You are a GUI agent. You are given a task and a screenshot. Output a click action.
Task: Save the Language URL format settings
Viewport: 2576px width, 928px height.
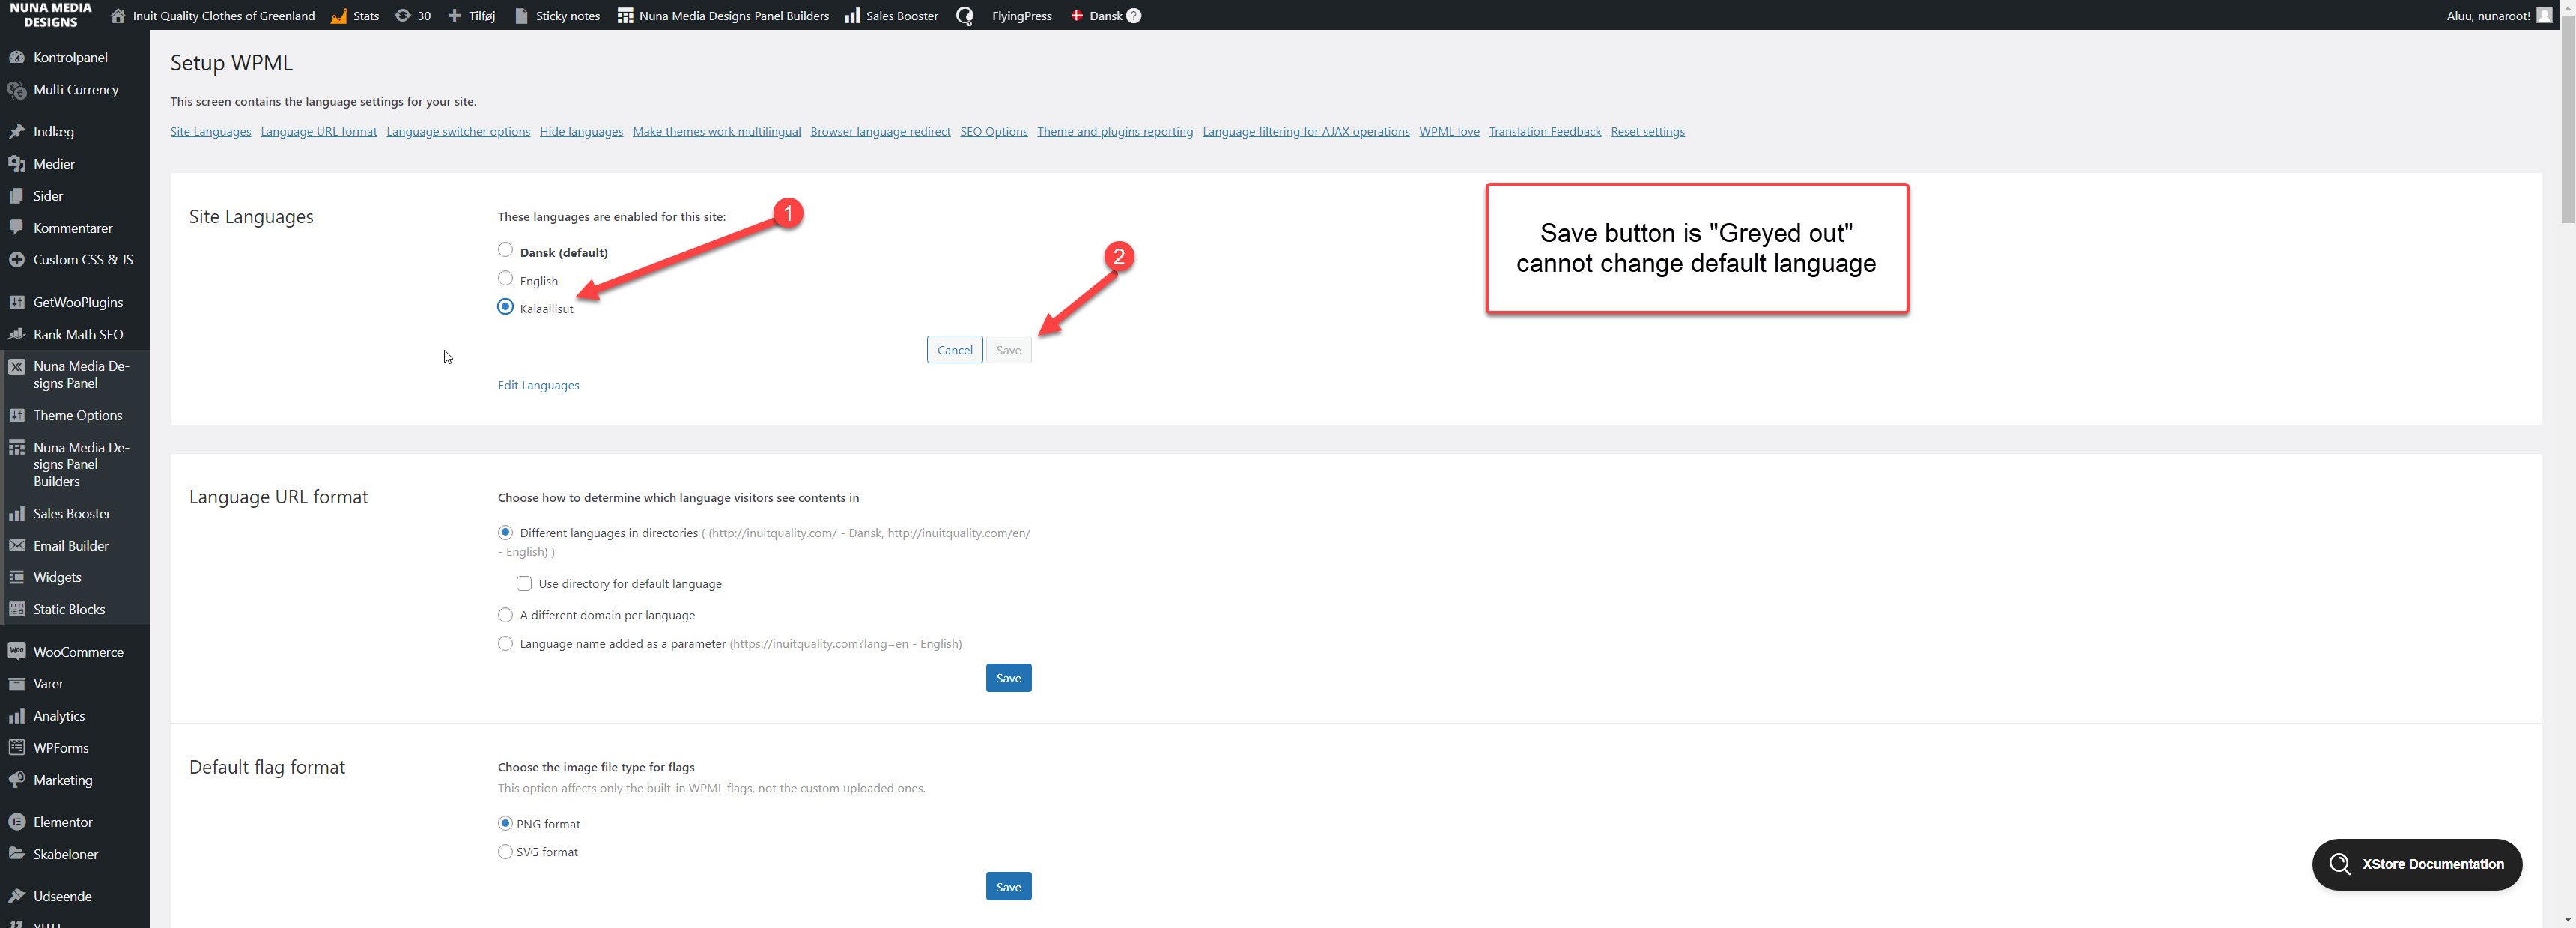coord(1008,677)
